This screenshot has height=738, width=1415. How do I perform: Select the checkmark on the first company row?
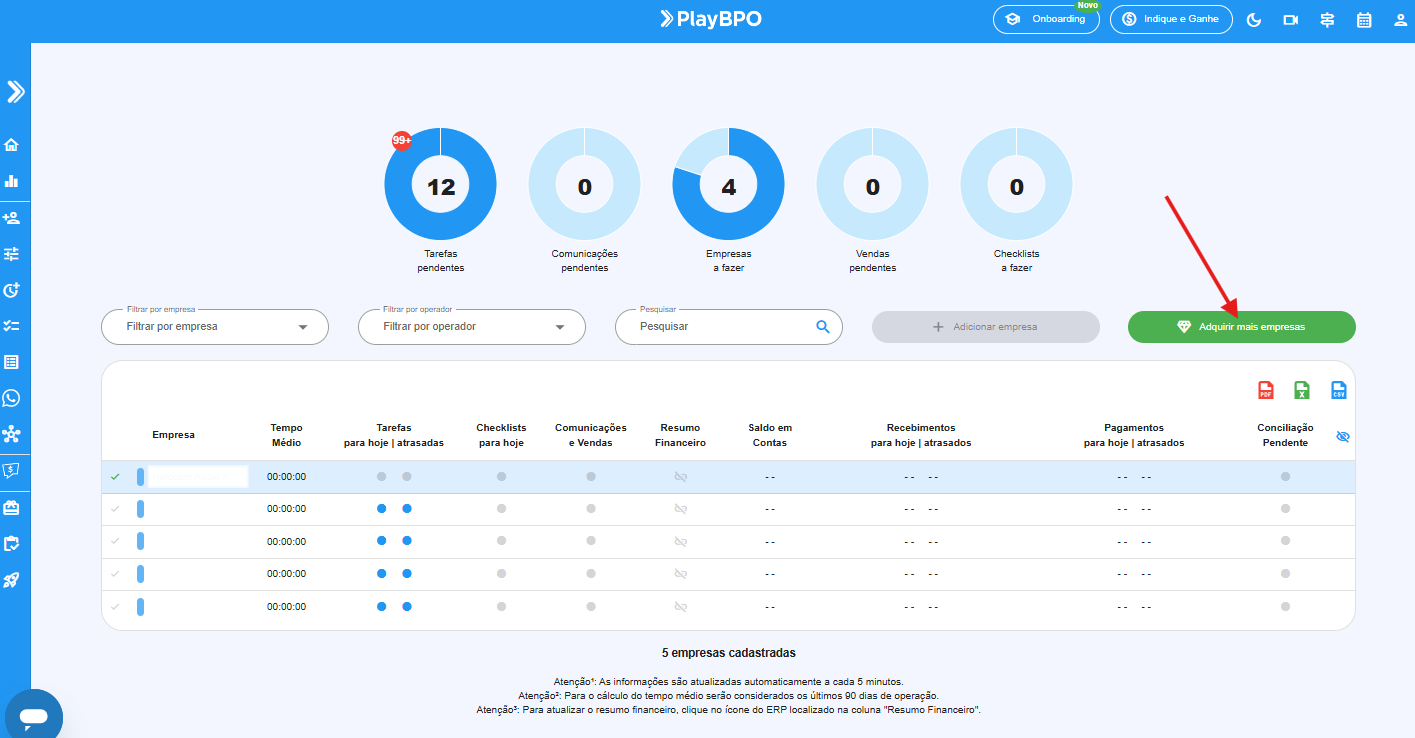[x=115, y=477]
